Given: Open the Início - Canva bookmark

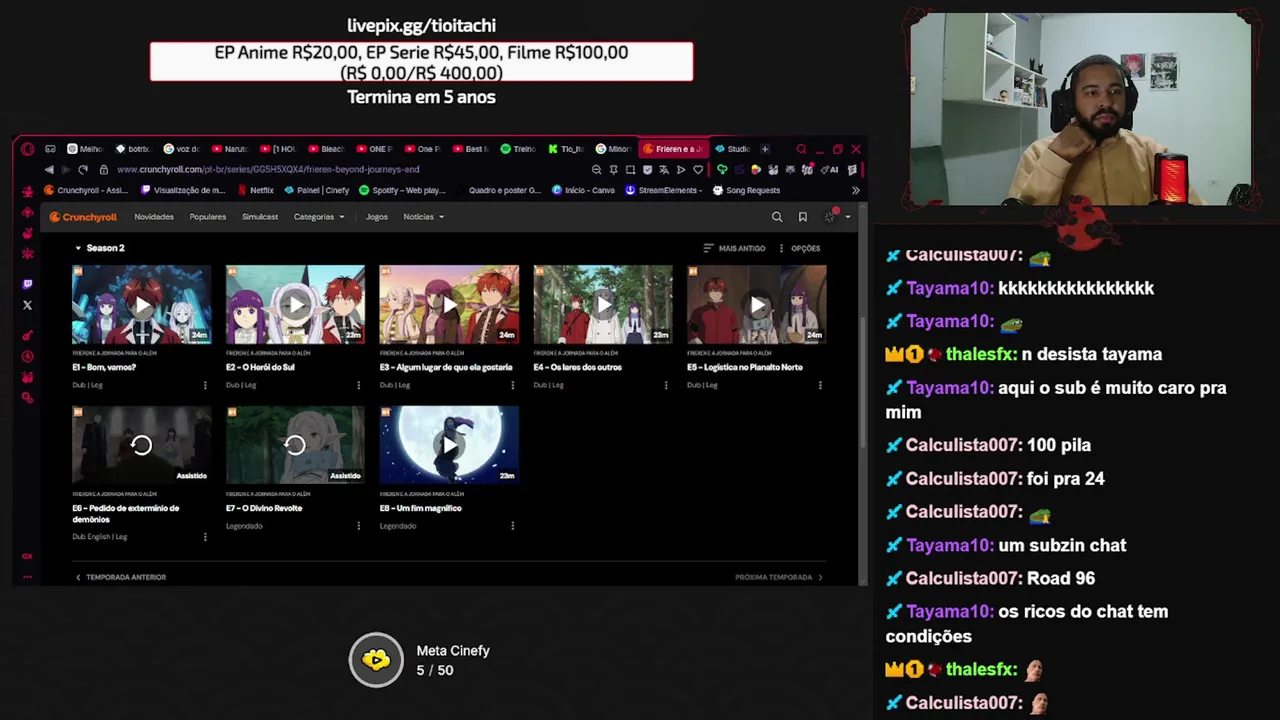Looking at the screenshot, I should [582, 190].
